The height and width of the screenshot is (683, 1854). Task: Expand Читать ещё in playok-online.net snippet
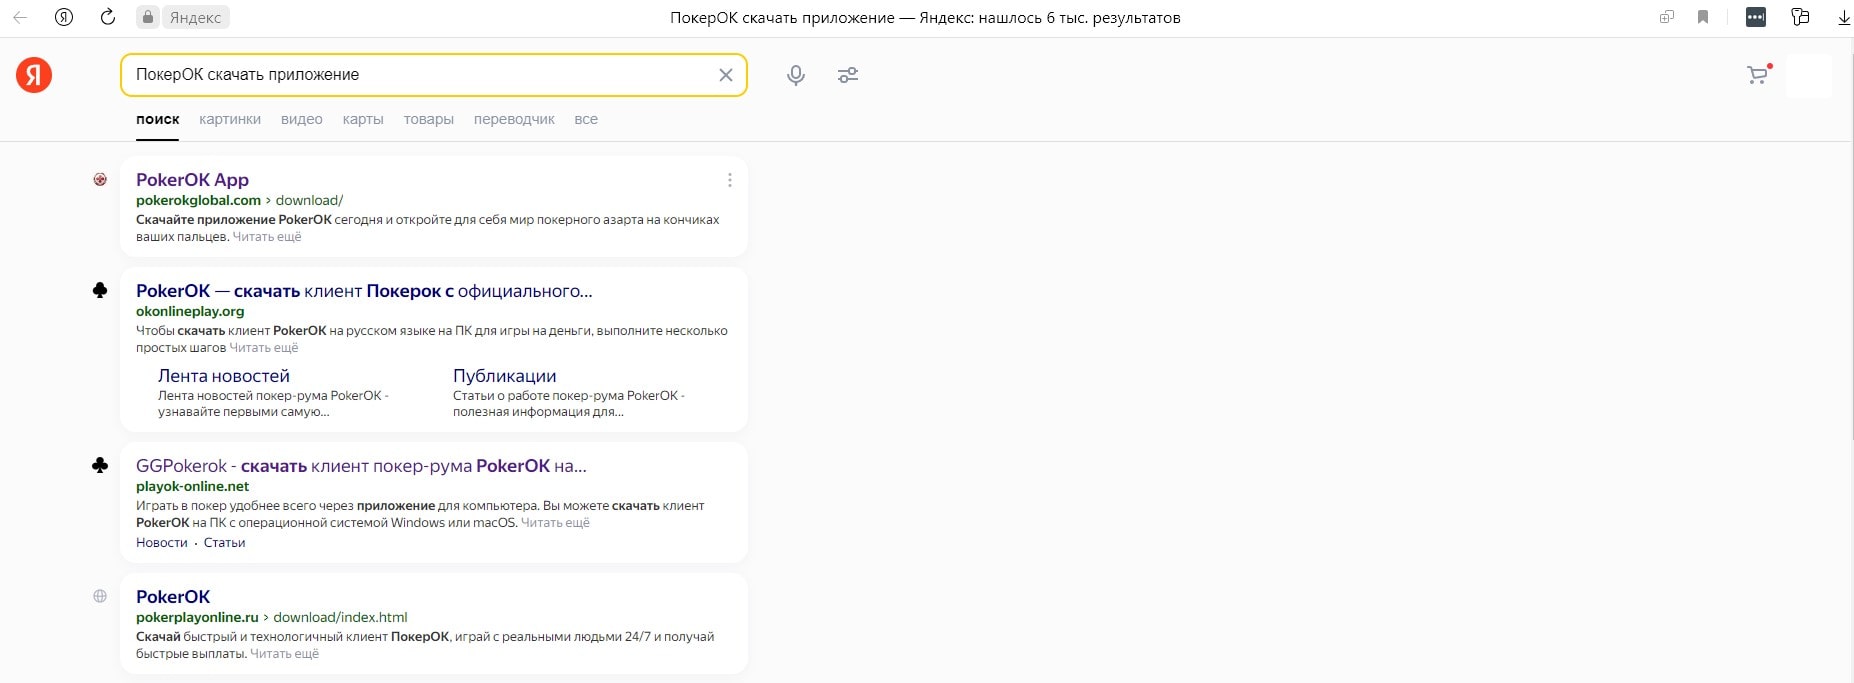tap(555, 523)
